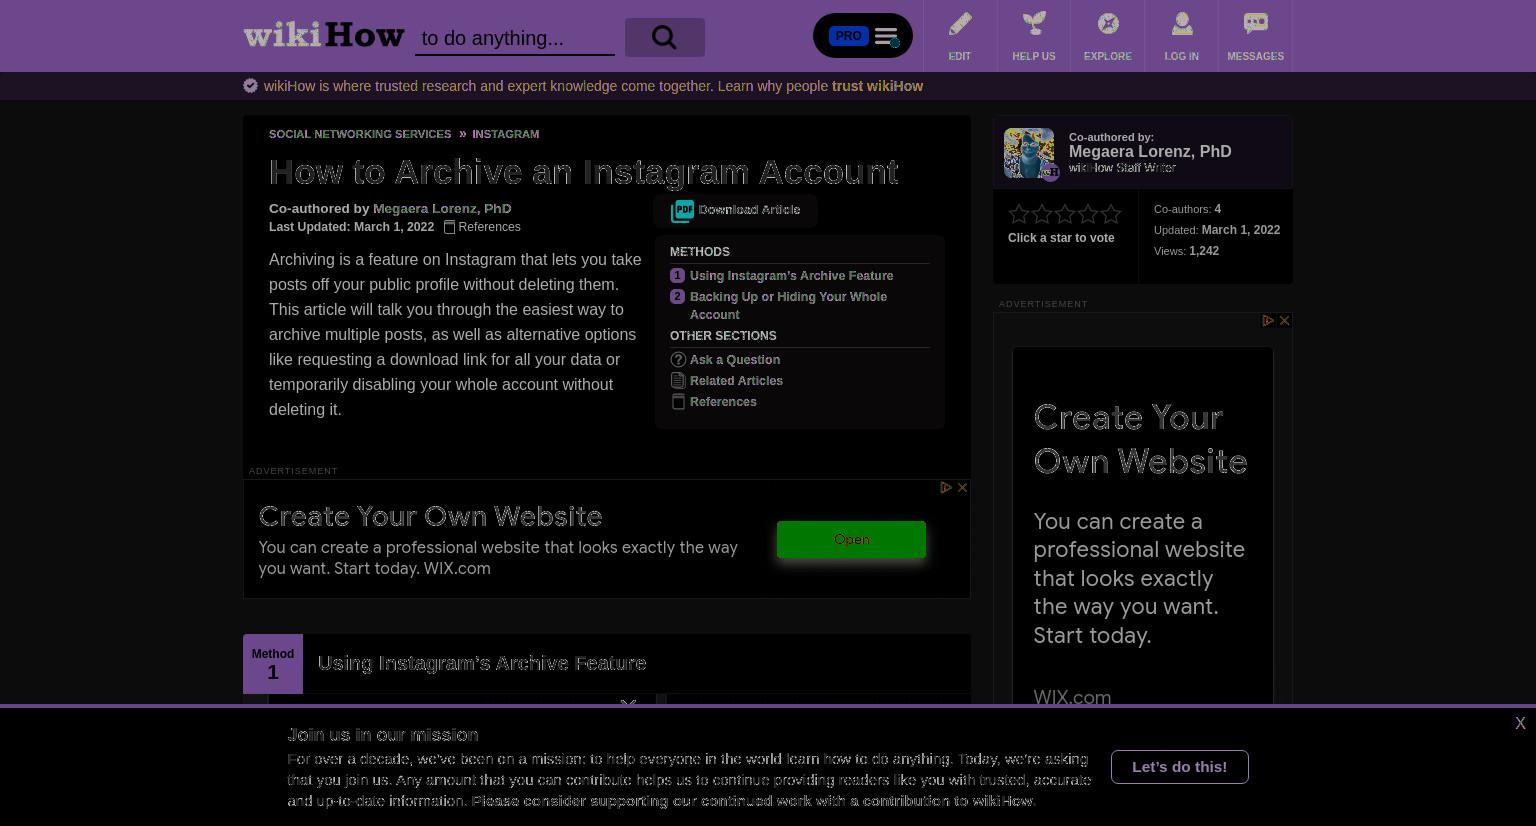Dismiss the Join us in our mission banner
Screen dimensions: 1536x826
[1520, 723]
